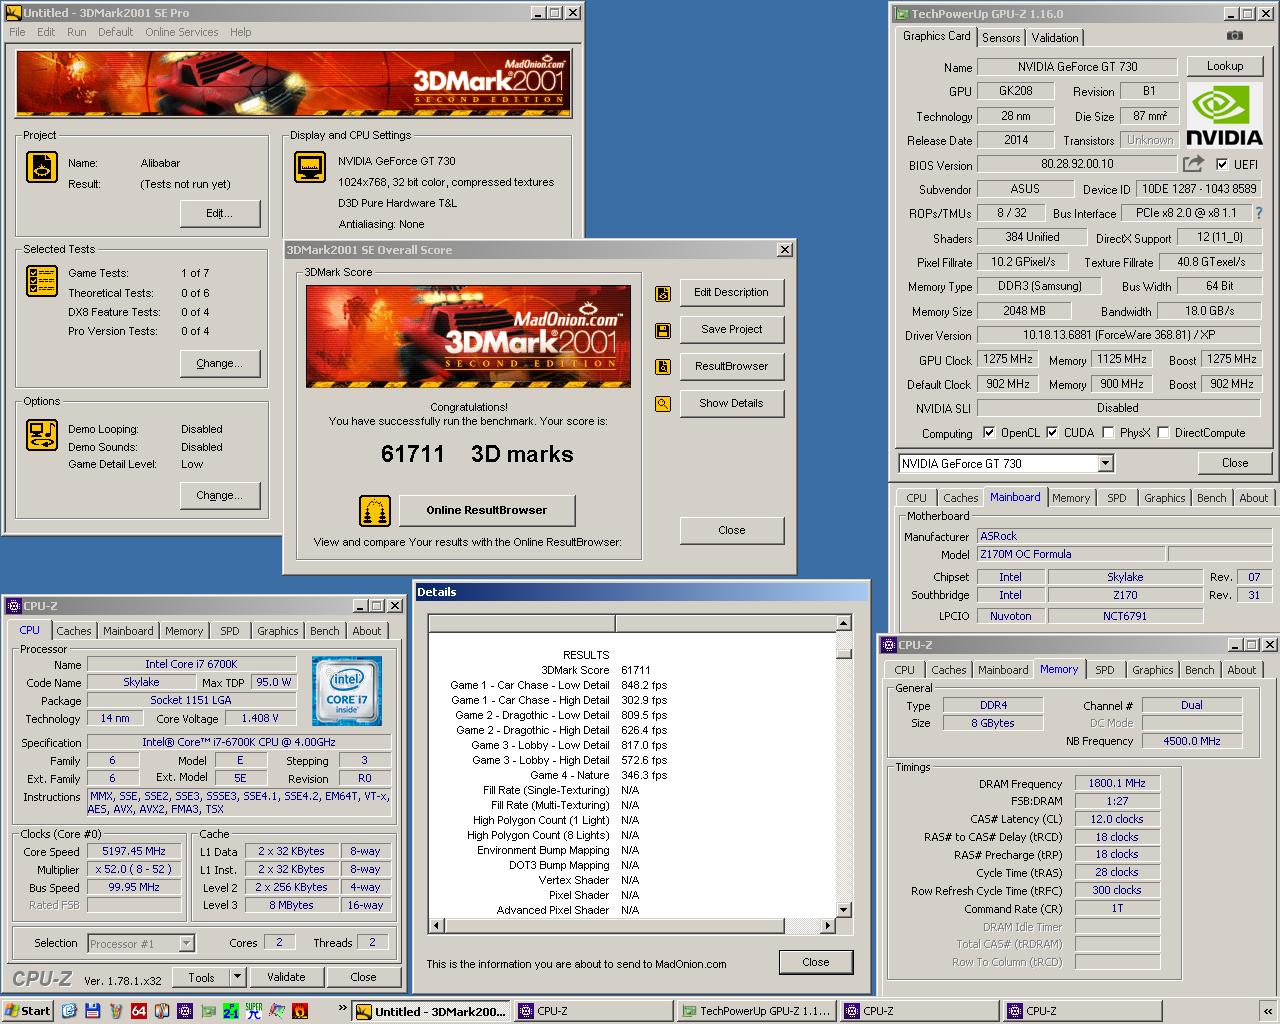Open the SPD tab in CPU-Z Memory window

point(1104,670)
